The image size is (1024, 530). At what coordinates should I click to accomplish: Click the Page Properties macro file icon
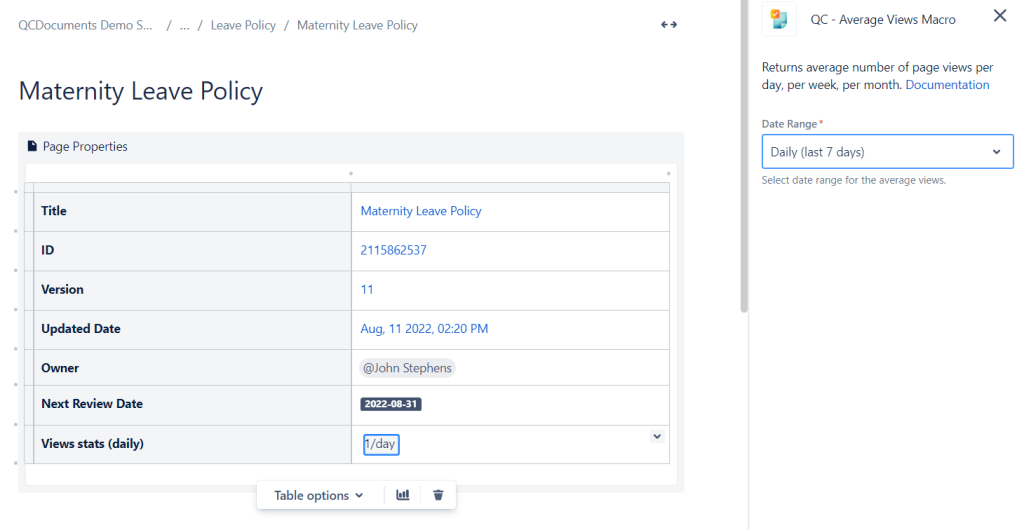point(32,146)
